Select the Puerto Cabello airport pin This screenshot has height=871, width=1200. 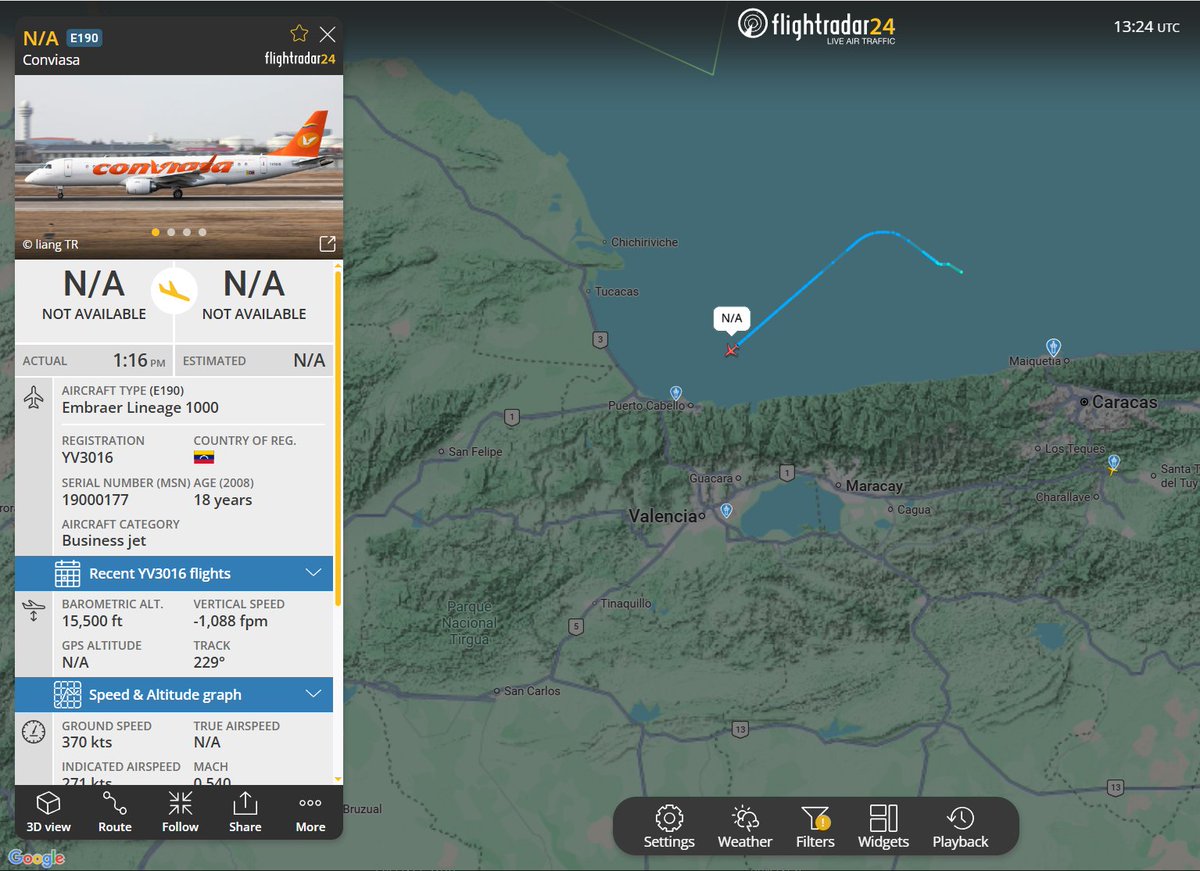pos(675,393)
